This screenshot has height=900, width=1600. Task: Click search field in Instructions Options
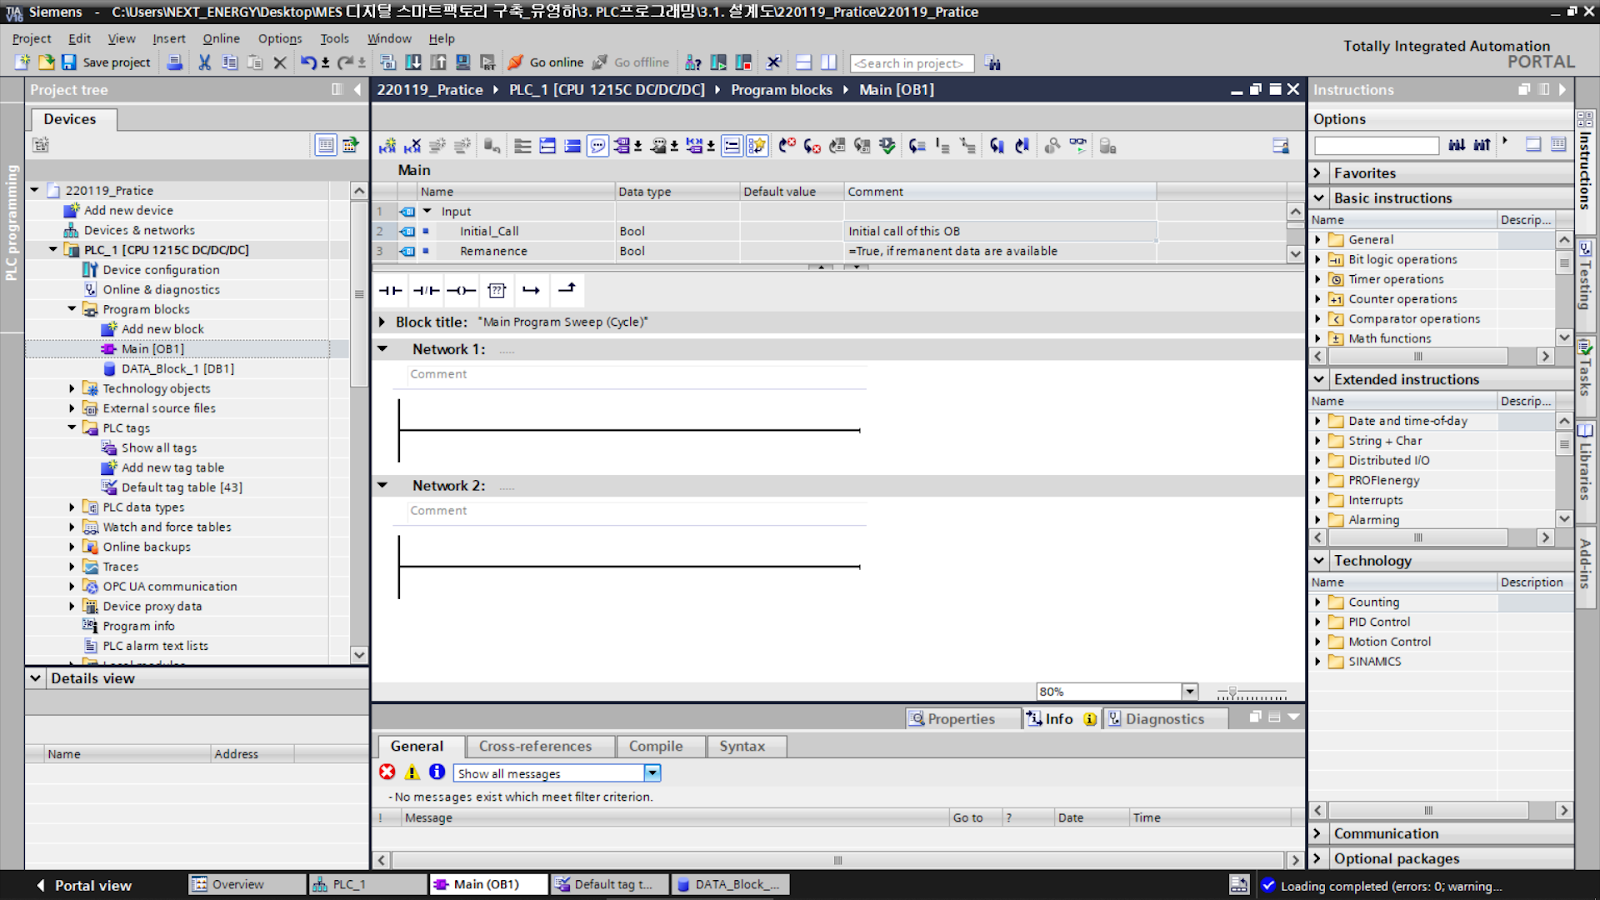pos(1376,145)
